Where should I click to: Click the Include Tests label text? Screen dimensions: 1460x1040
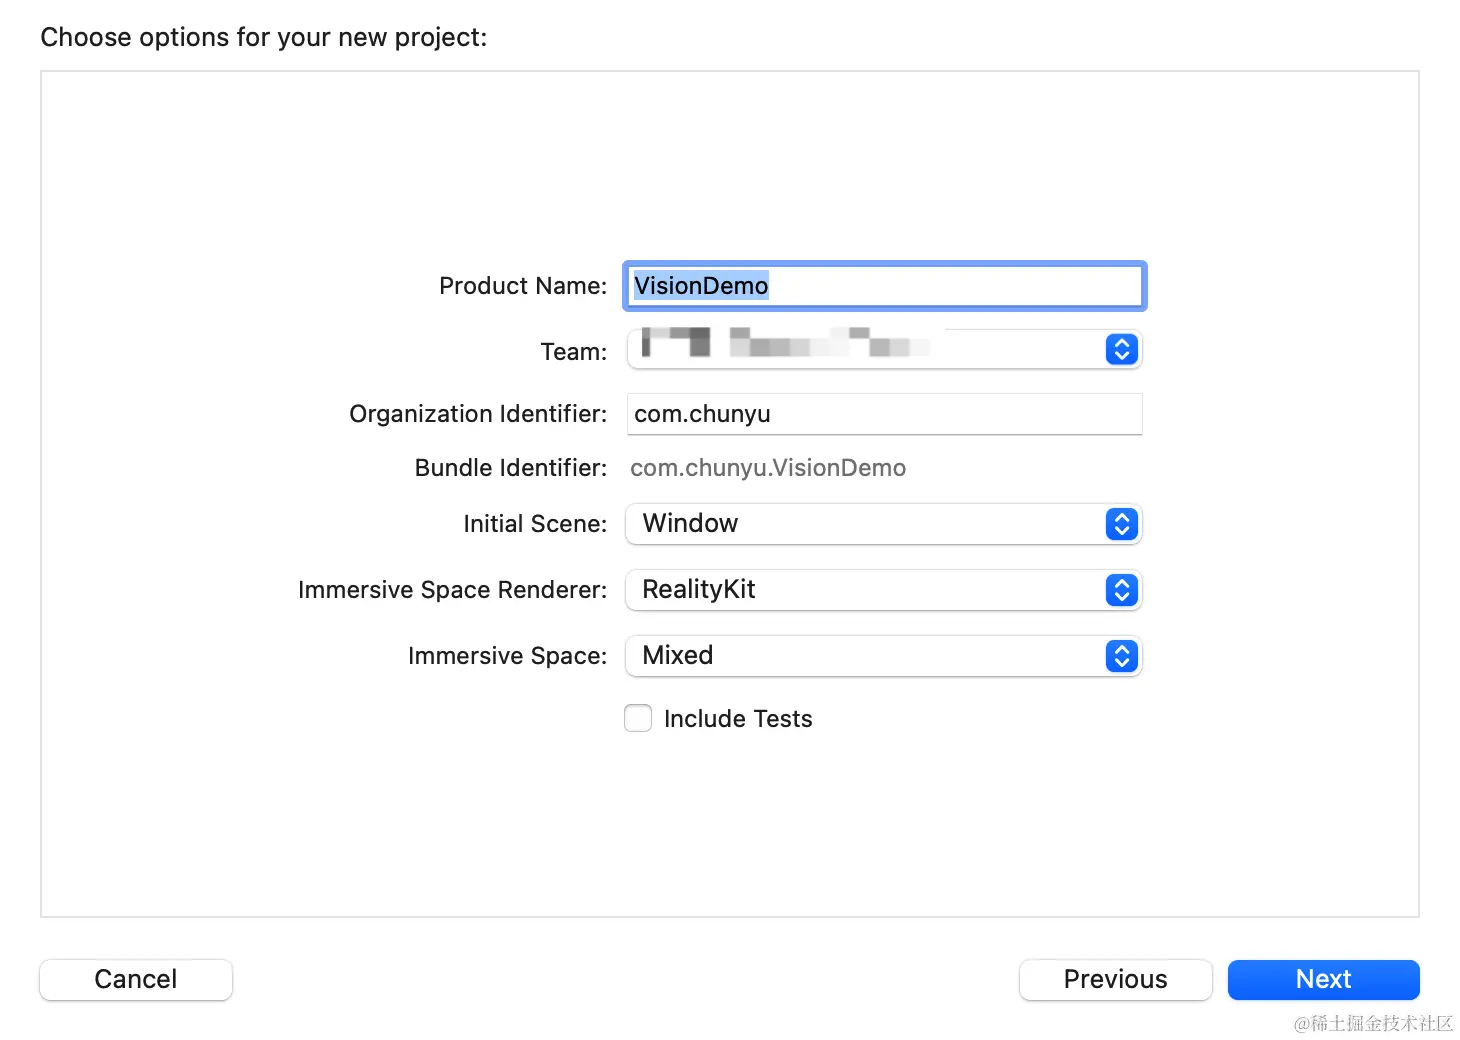[x=738, y=719]
